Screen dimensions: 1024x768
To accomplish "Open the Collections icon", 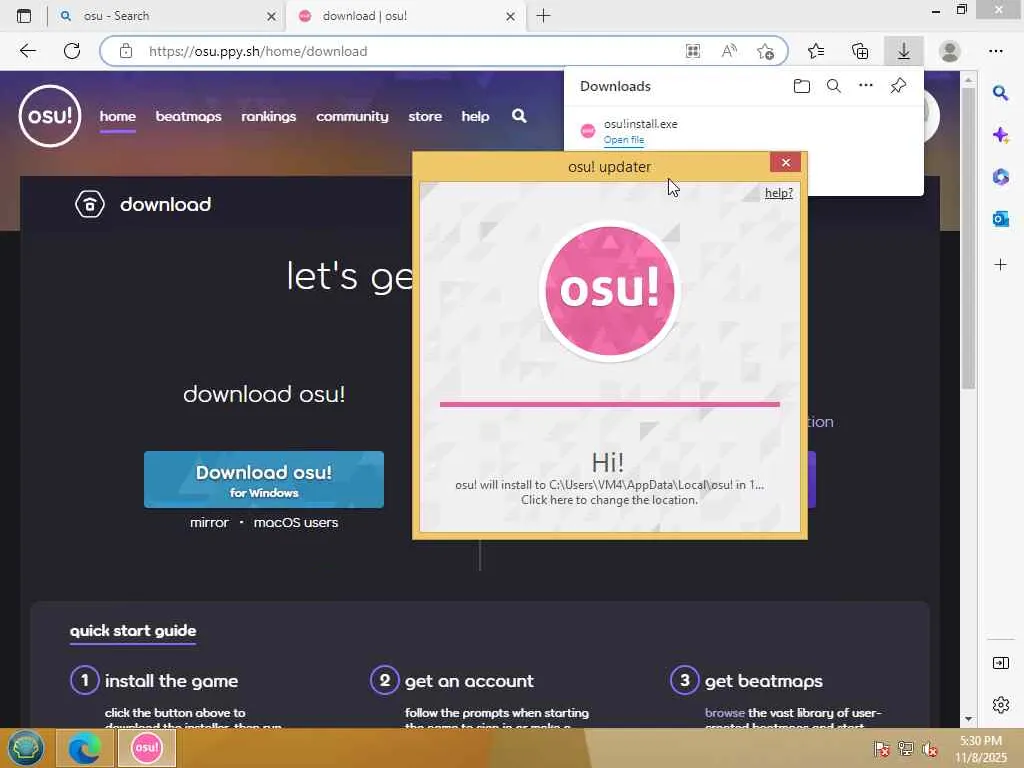I will coord(860,51).
